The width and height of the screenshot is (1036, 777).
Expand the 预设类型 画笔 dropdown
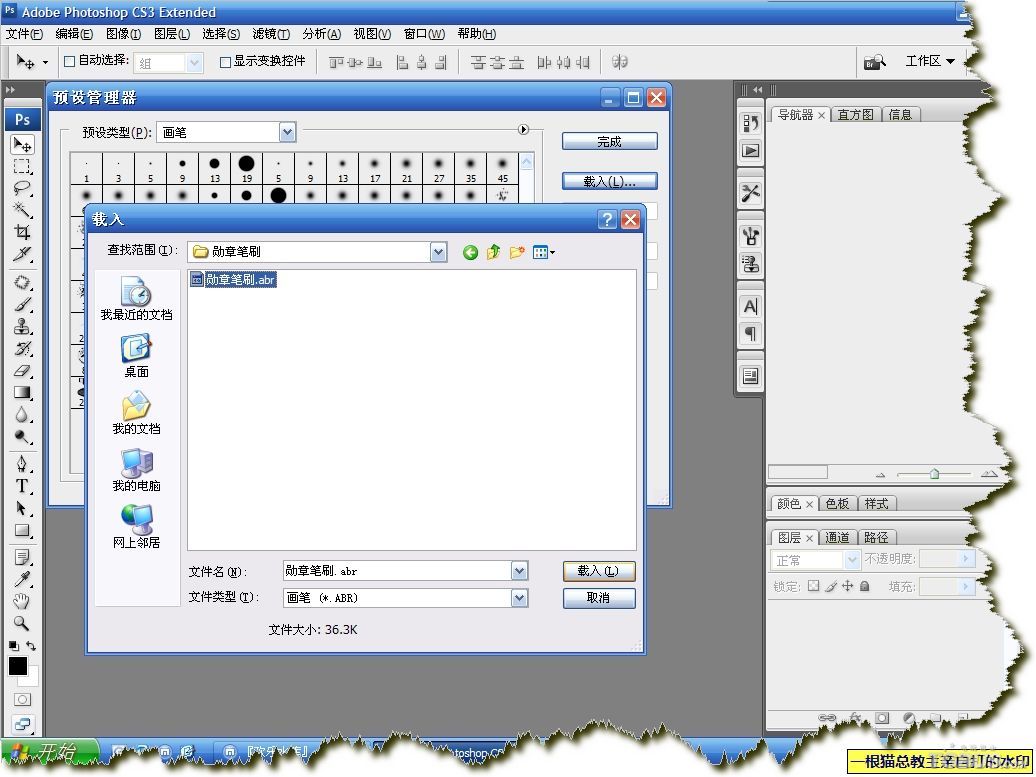[287, 132]
